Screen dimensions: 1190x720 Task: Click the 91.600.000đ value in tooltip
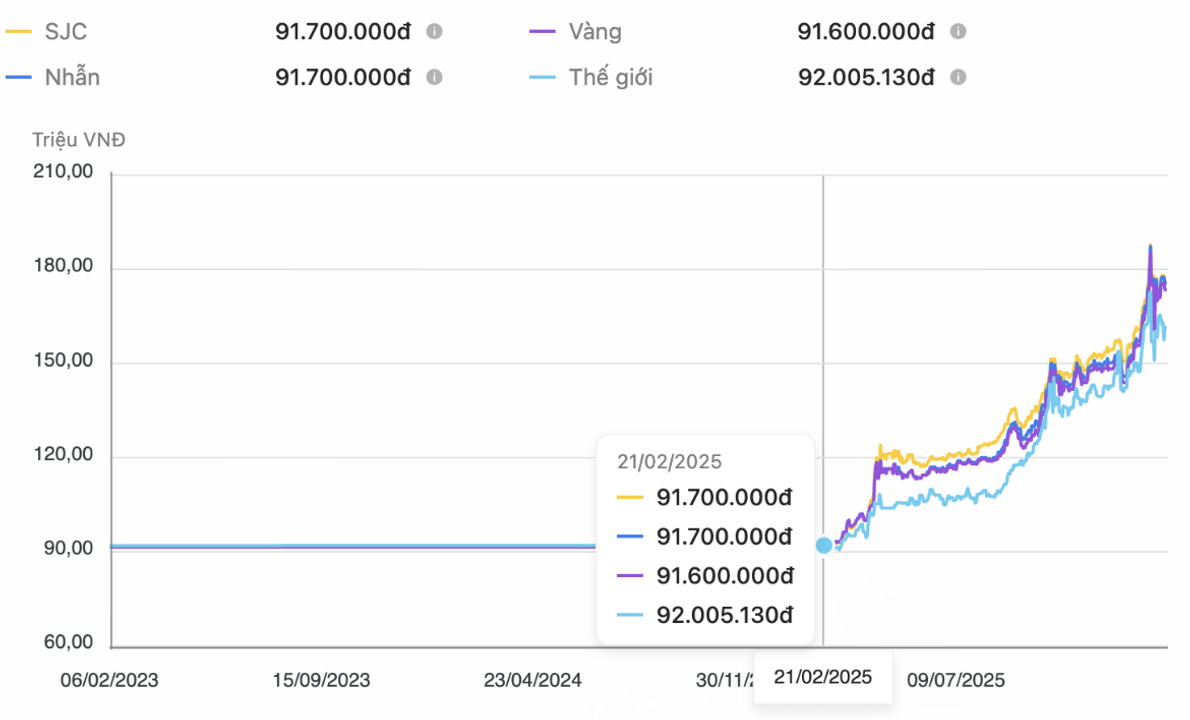[725, 576]
